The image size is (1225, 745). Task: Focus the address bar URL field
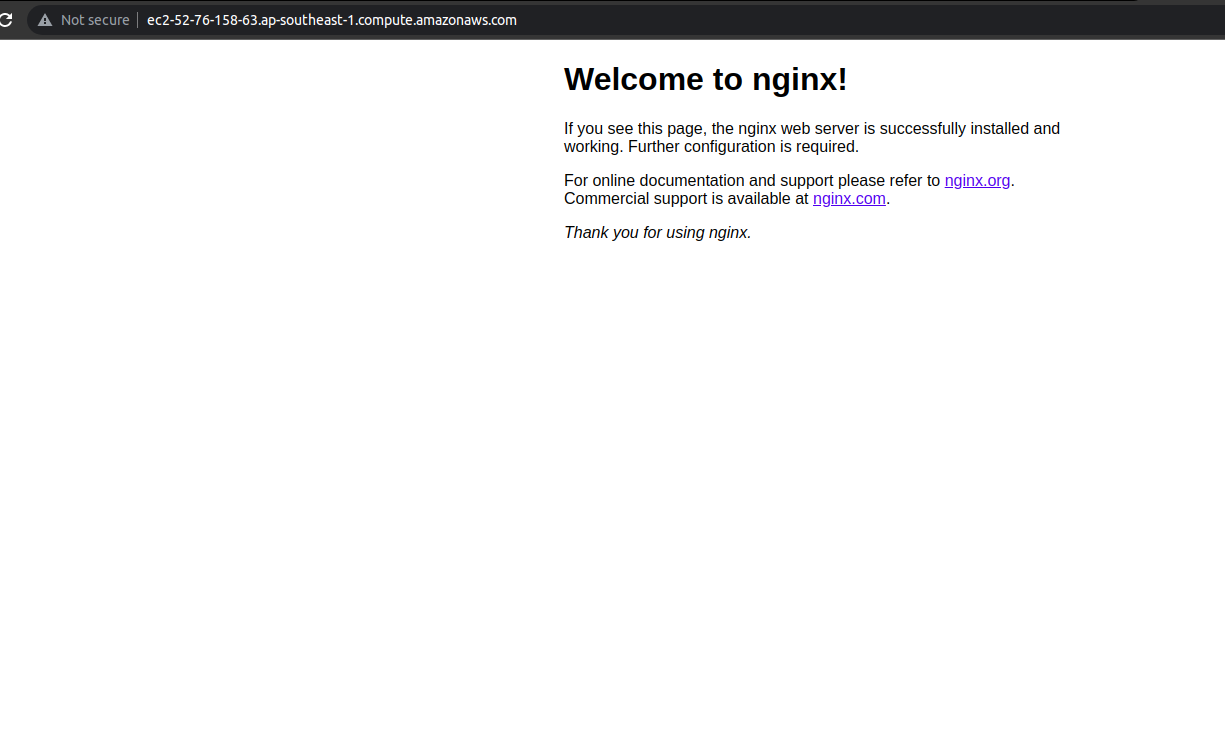tap(630, 20)
